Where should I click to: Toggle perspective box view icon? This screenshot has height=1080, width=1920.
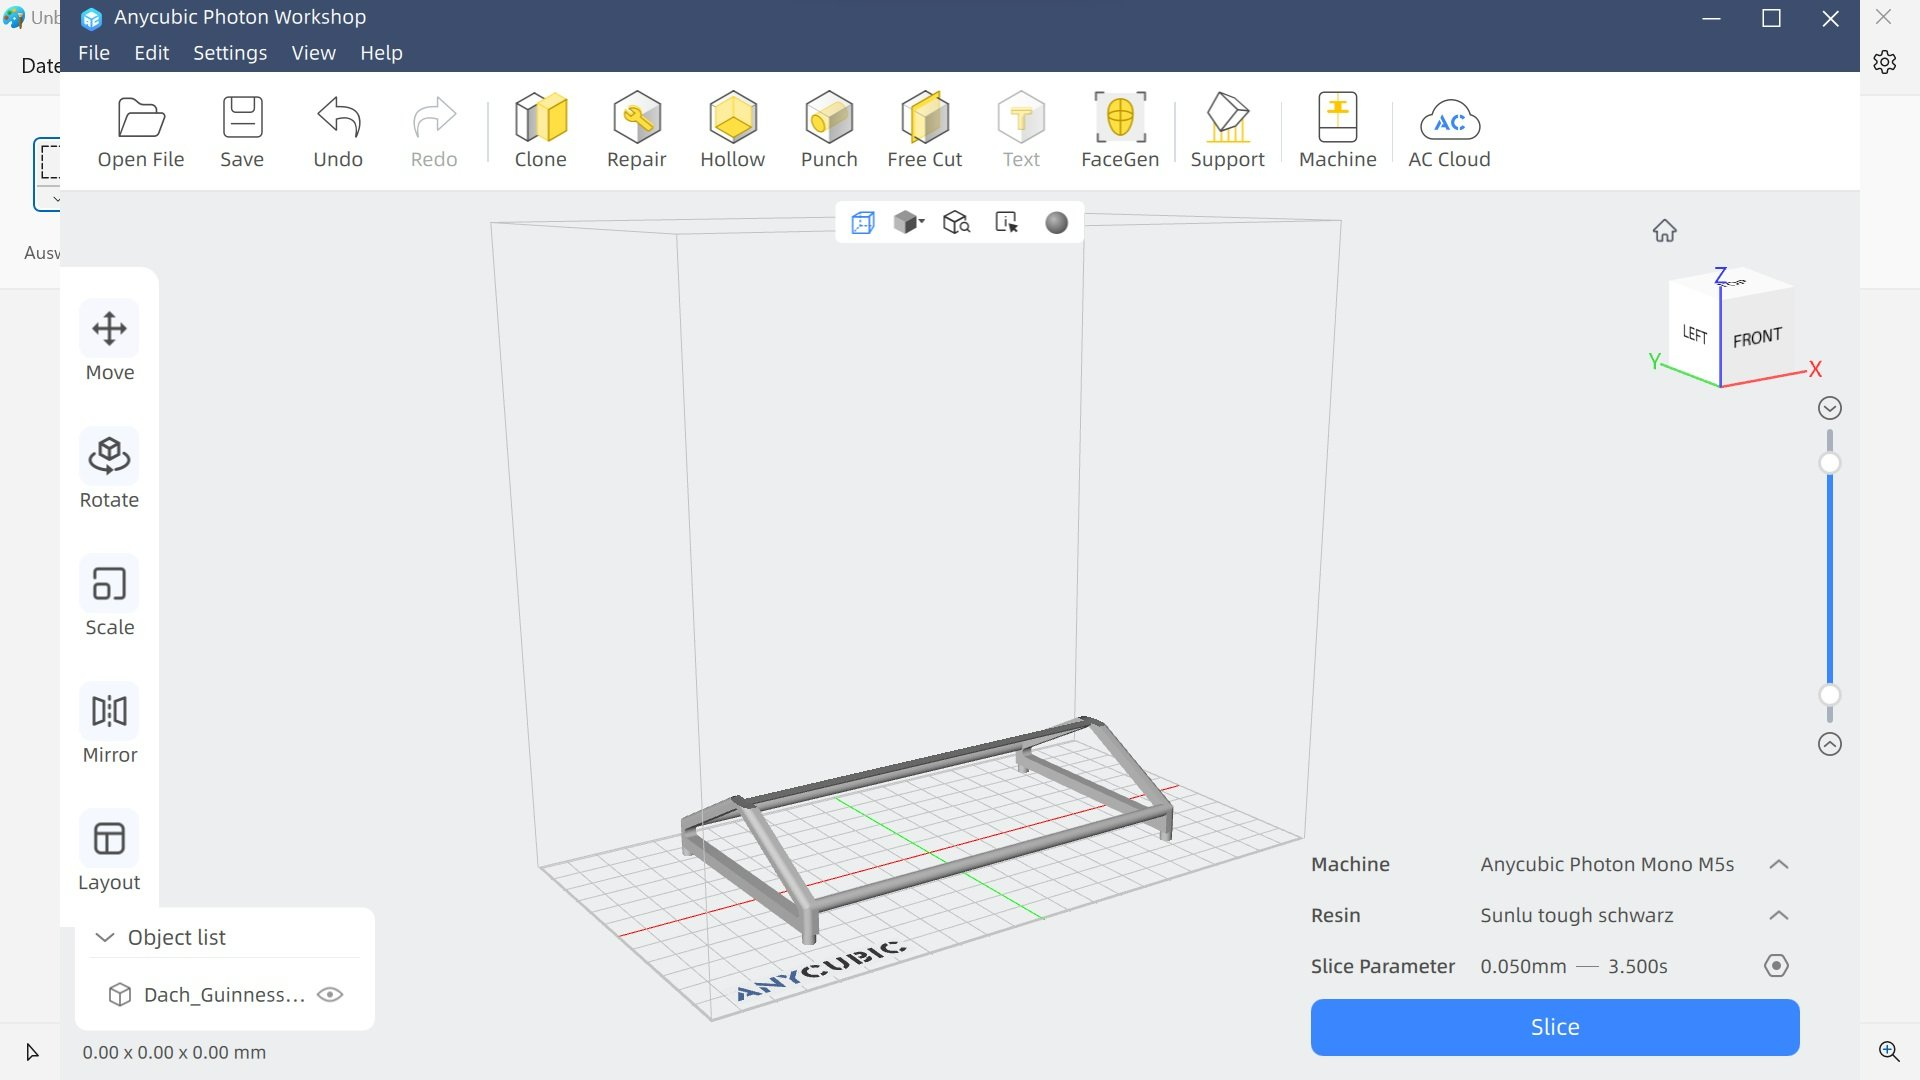[x=862, y=223]
